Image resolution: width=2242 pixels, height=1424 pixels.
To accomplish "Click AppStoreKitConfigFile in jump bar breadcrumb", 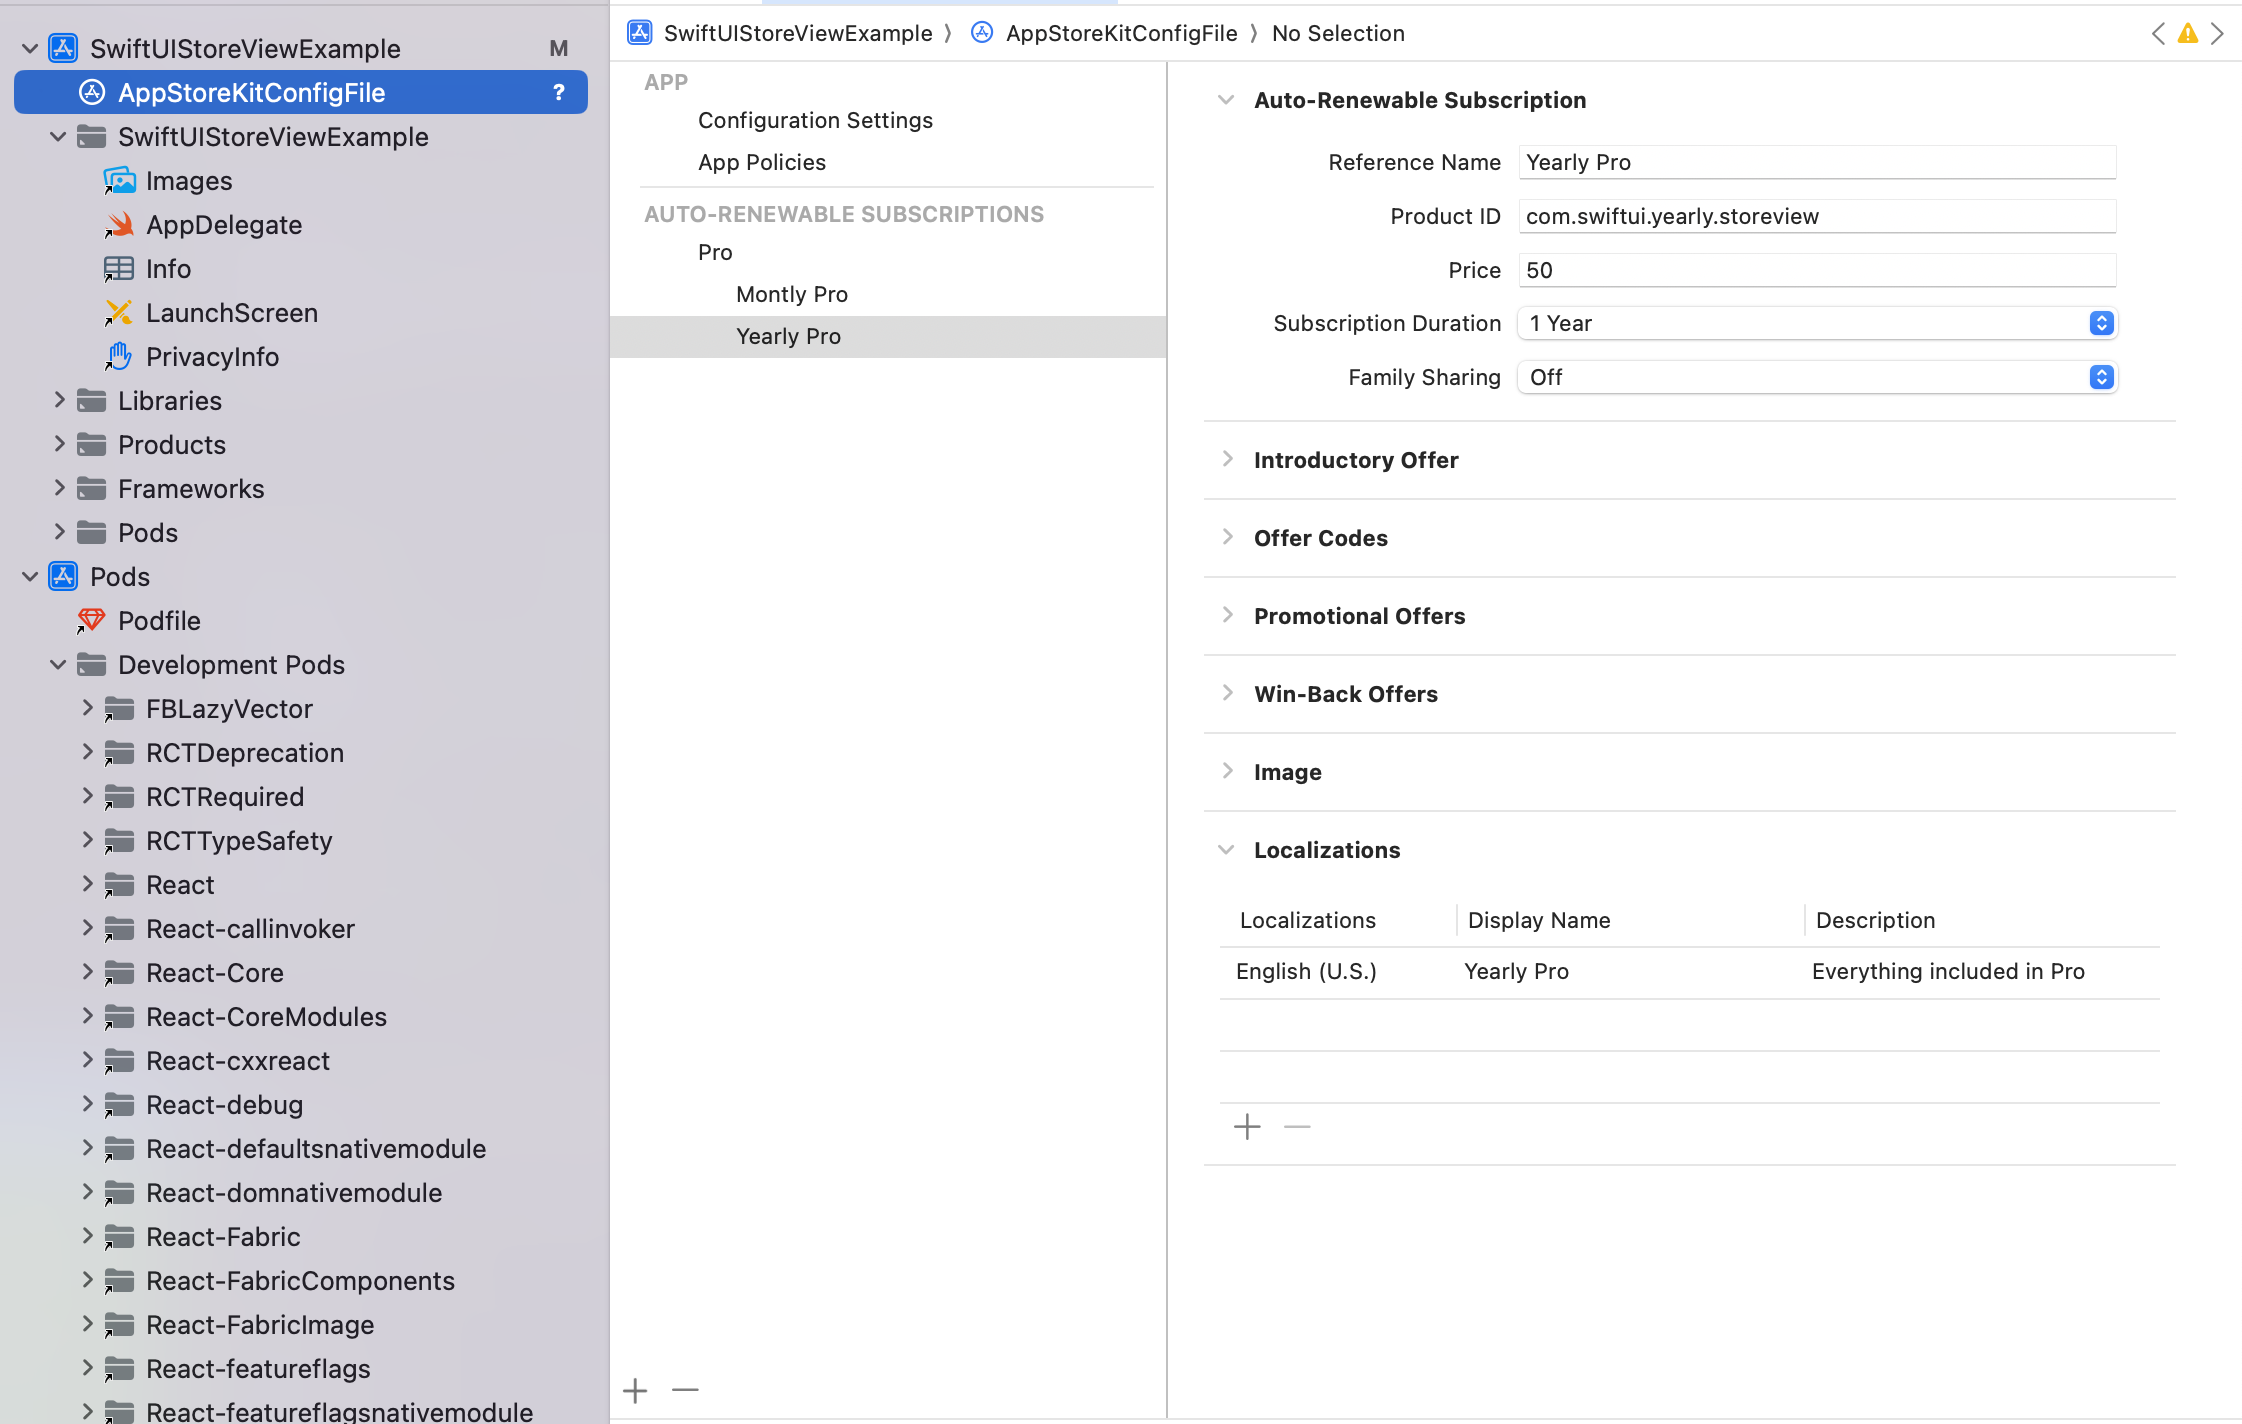I will [1122, 33].
